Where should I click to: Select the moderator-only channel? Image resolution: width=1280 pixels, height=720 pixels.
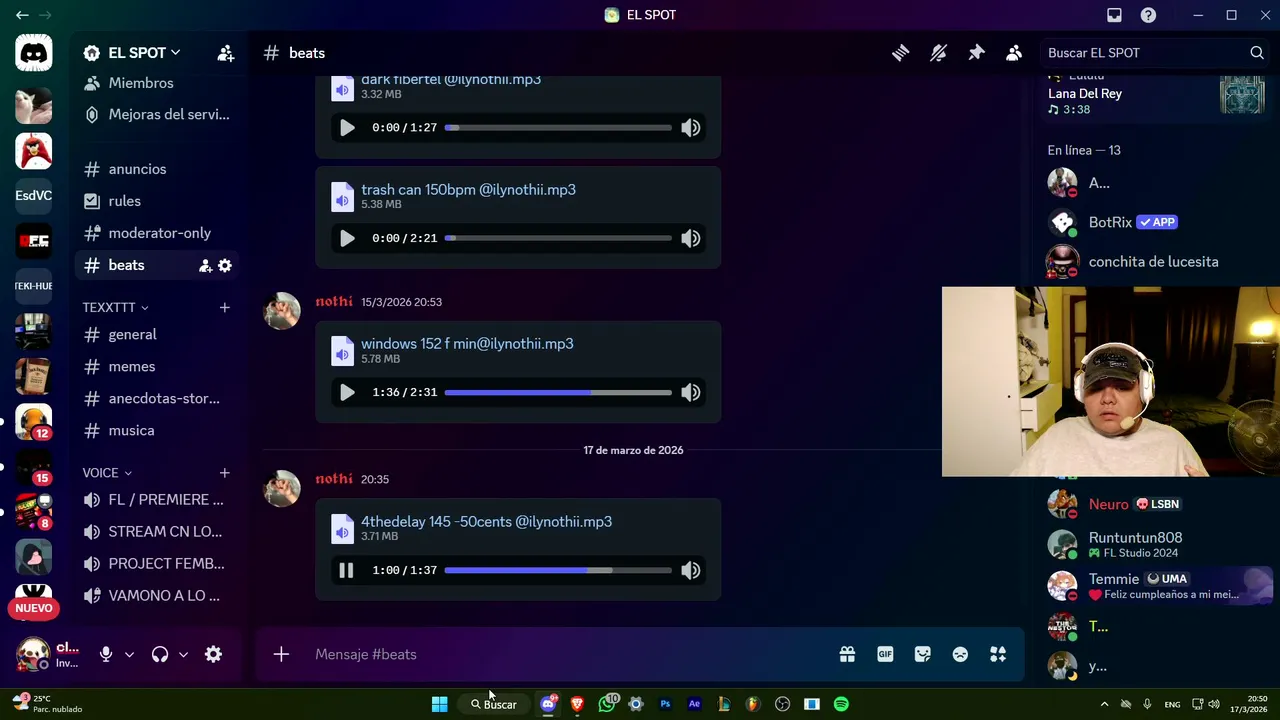coord(157,233)
